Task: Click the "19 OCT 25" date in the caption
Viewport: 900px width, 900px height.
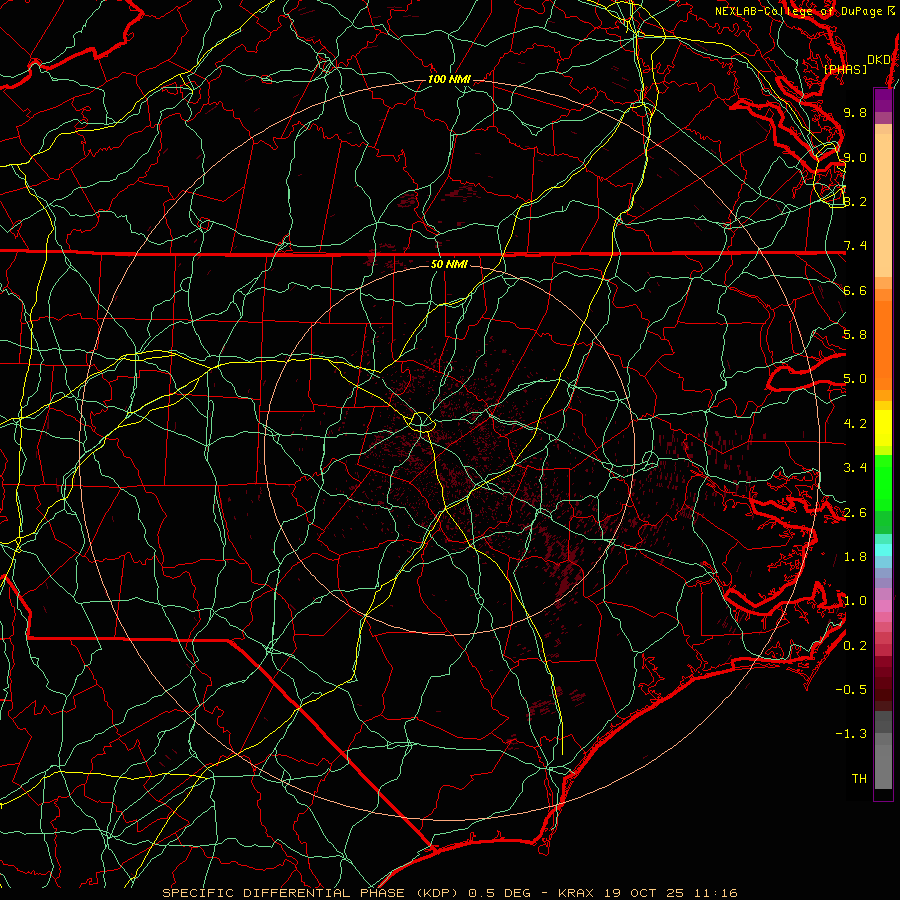Action: (x=642, y=893)
